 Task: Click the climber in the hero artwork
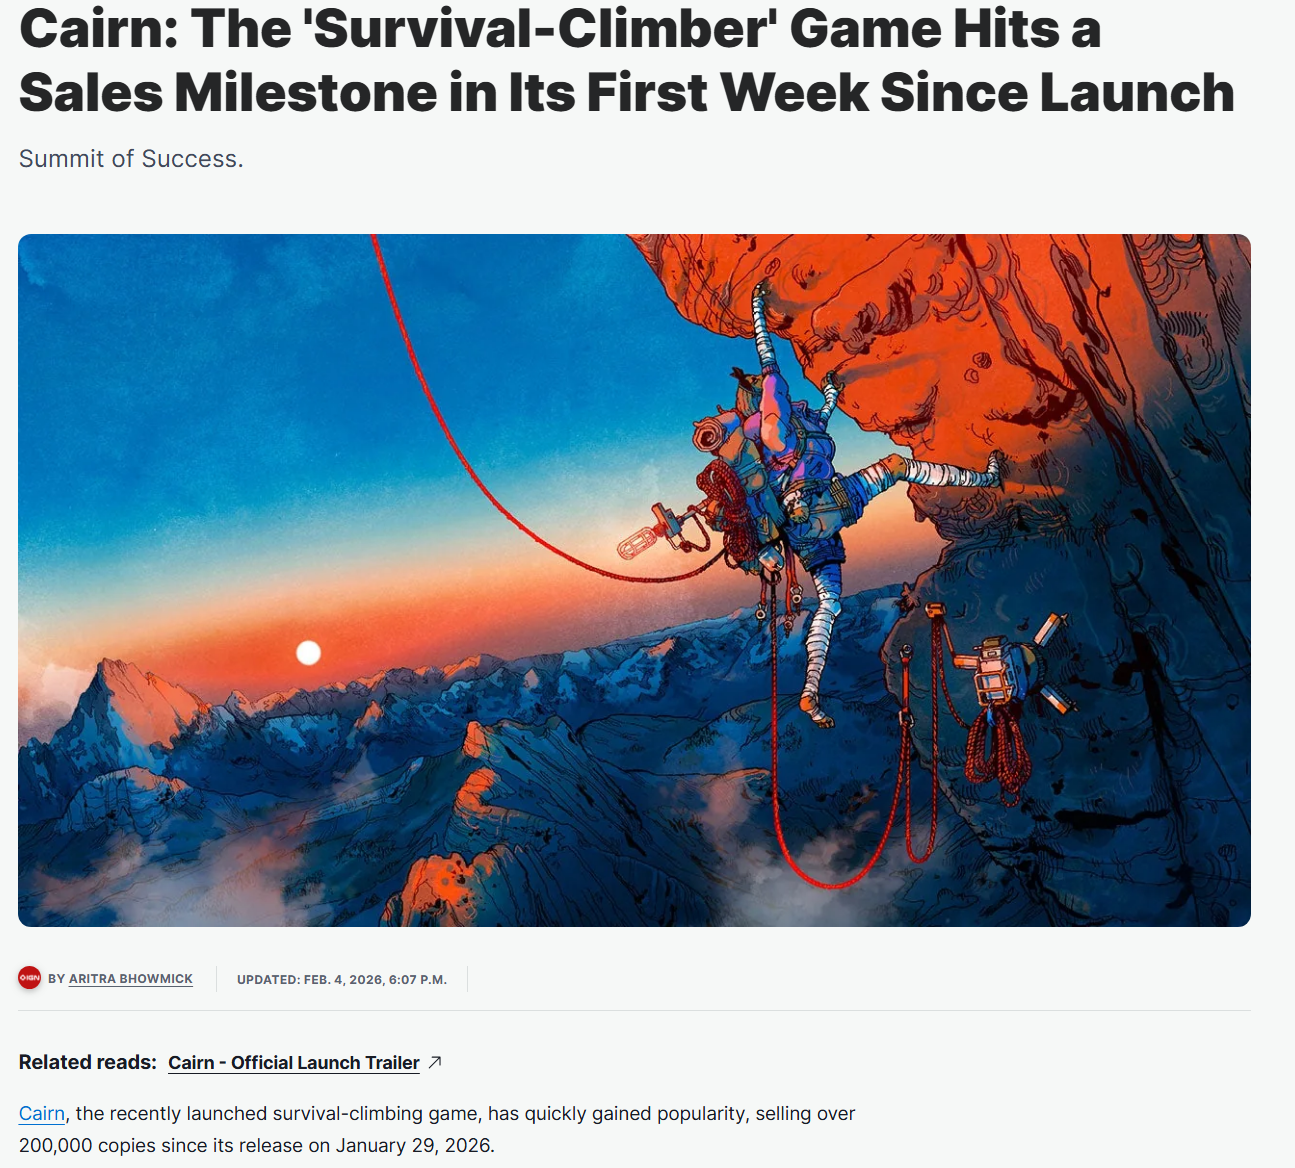(x=800, y=480)
